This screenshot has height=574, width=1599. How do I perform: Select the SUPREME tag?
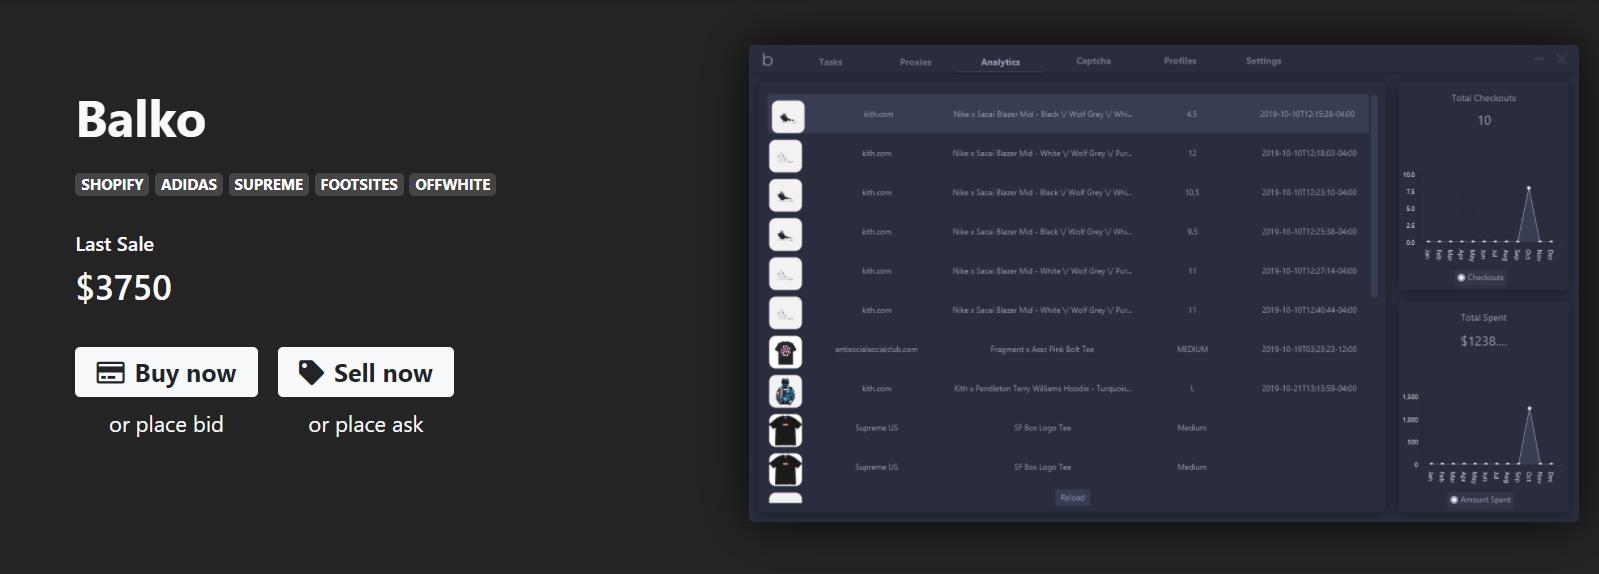[x=268, y=184]
